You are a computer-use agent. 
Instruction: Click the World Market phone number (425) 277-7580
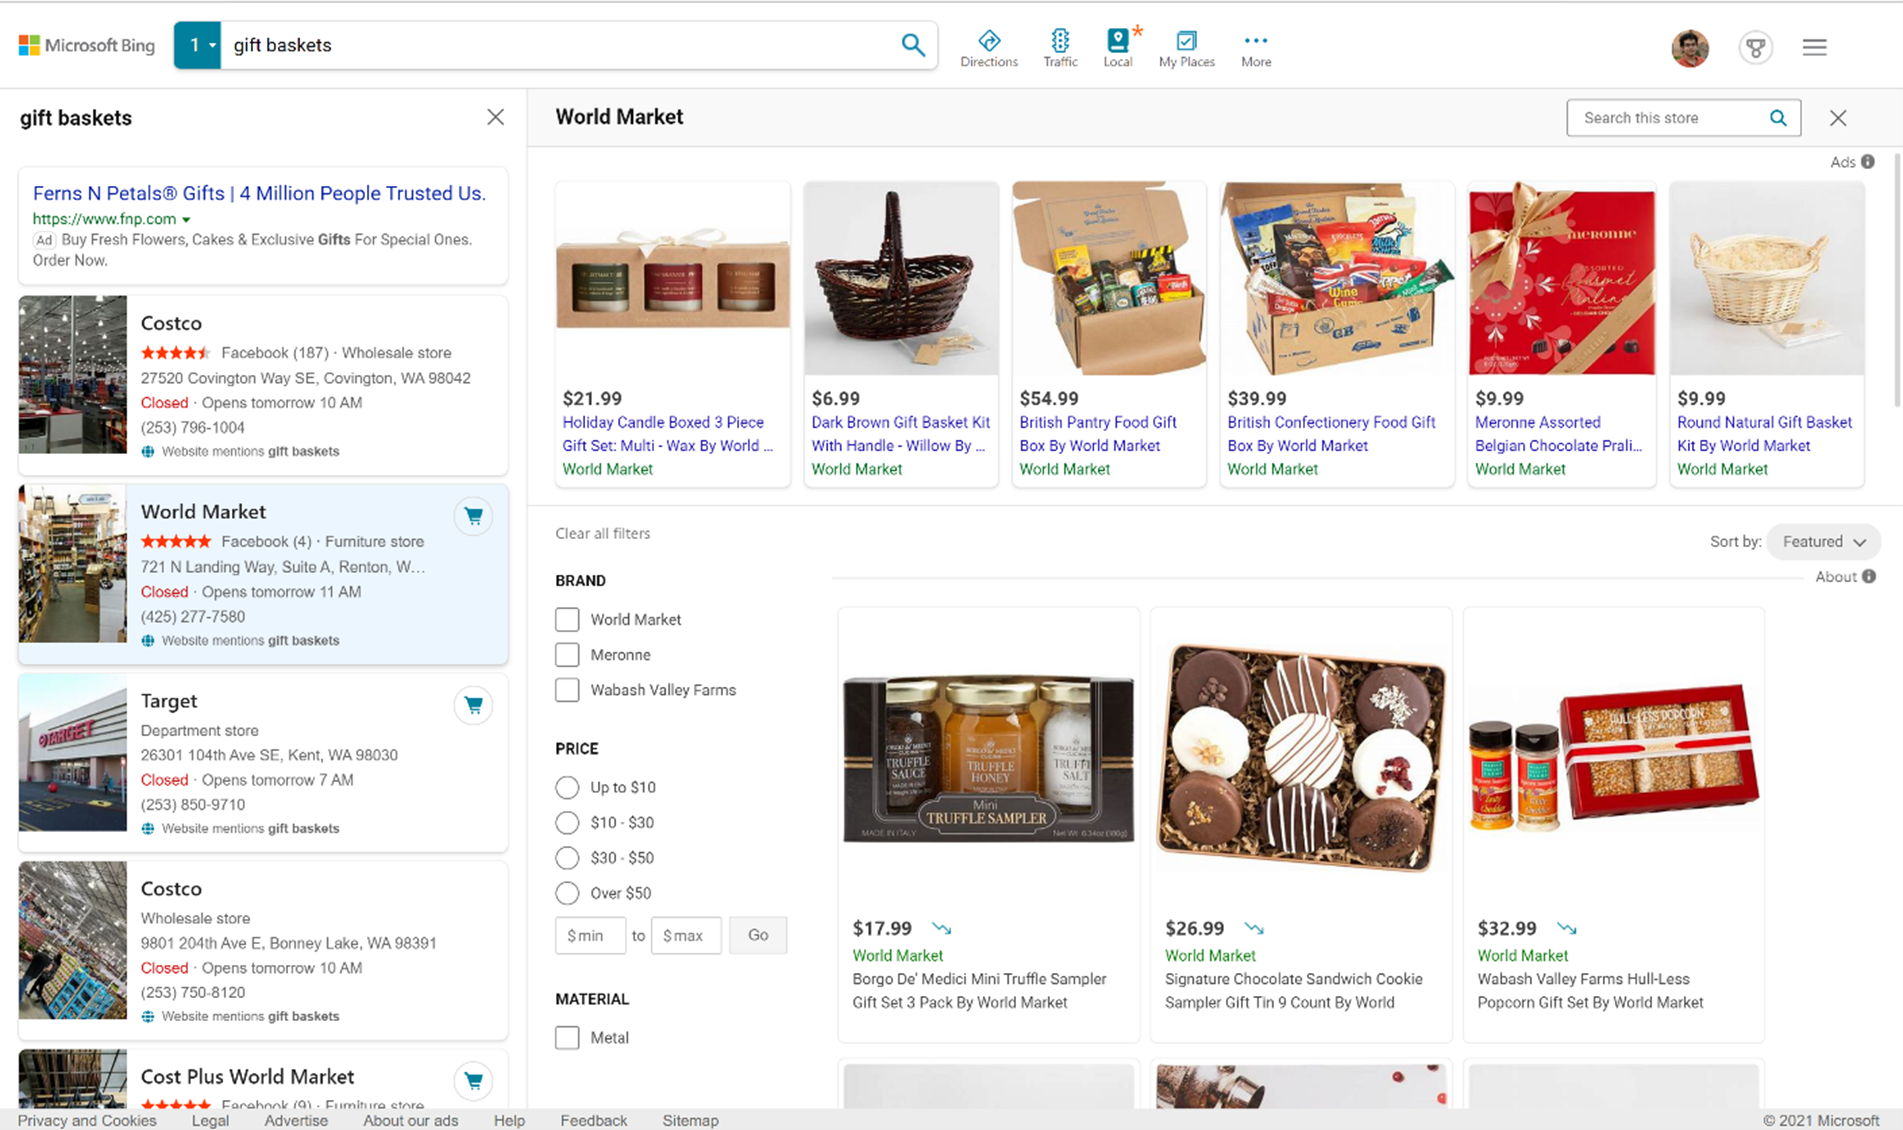(193, 617)
